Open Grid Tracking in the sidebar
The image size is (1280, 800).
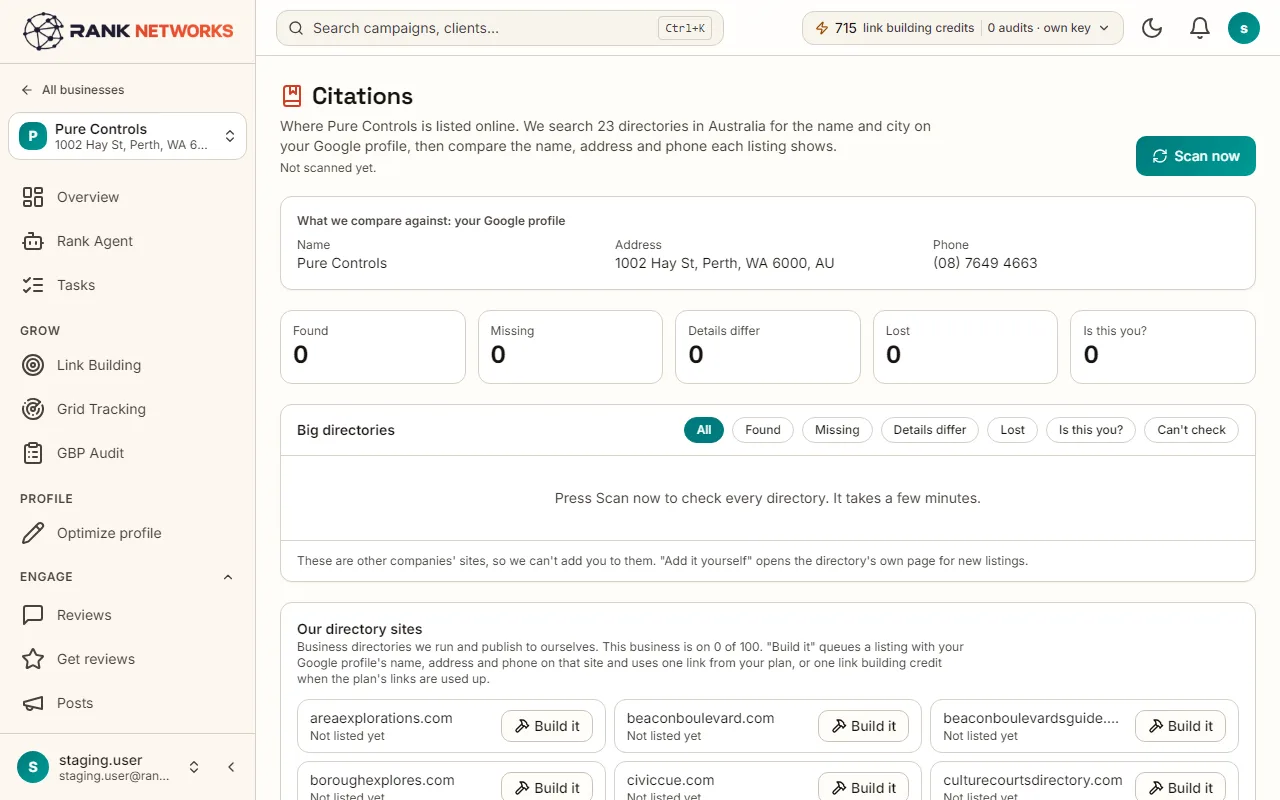(x=127, y=409)
